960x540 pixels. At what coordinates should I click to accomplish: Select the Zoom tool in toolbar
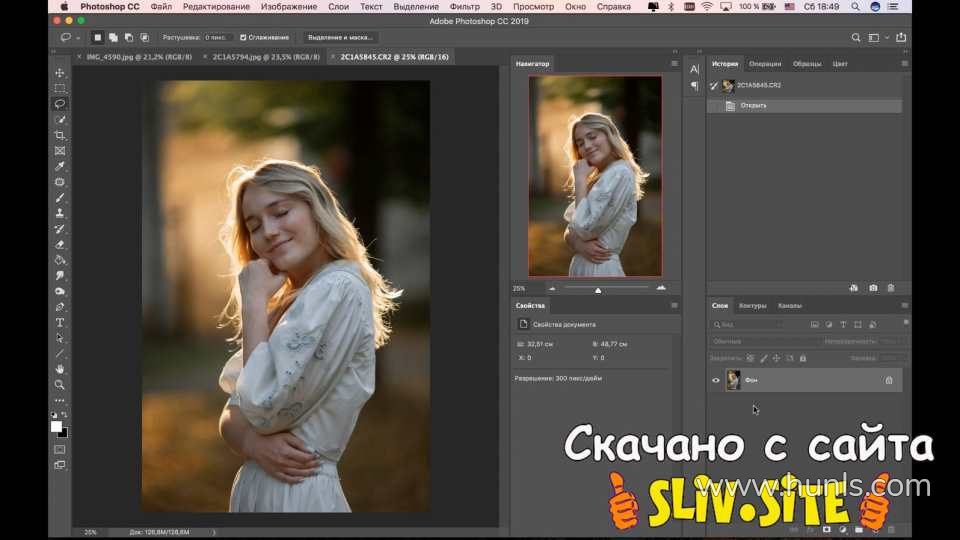pyautogui.click(x=60, y=384)
